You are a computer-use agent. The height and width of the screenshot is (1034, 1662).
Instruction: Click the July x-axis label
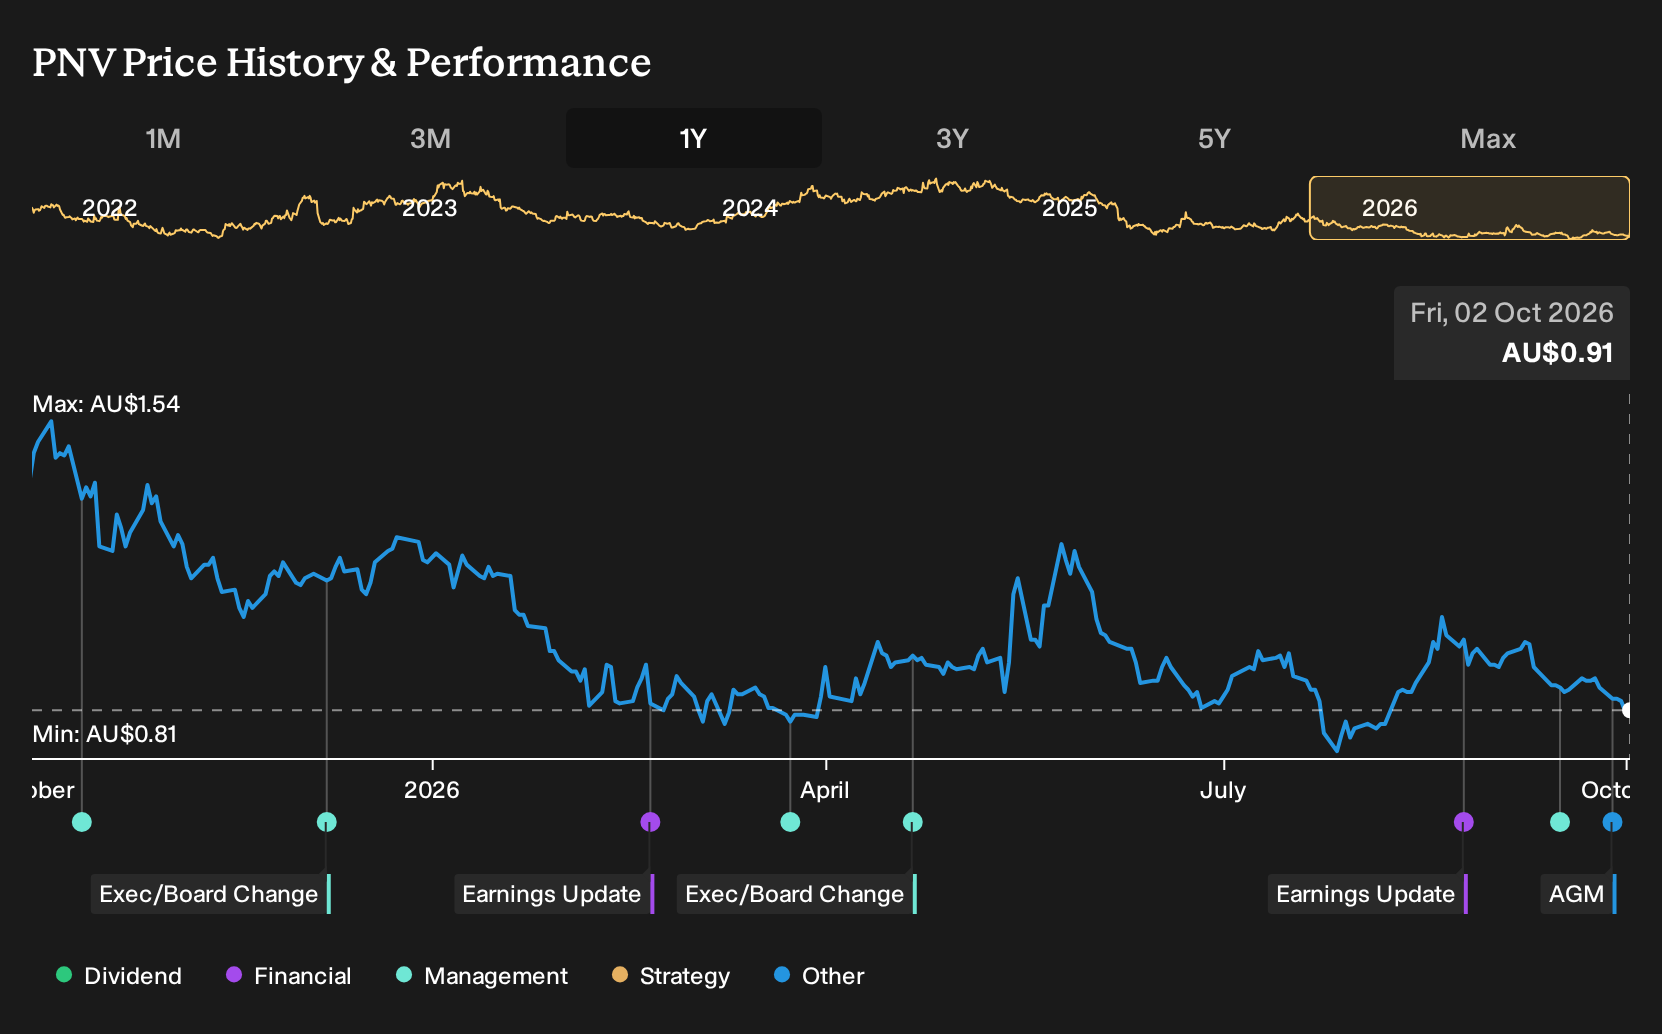coord(1223,790)
